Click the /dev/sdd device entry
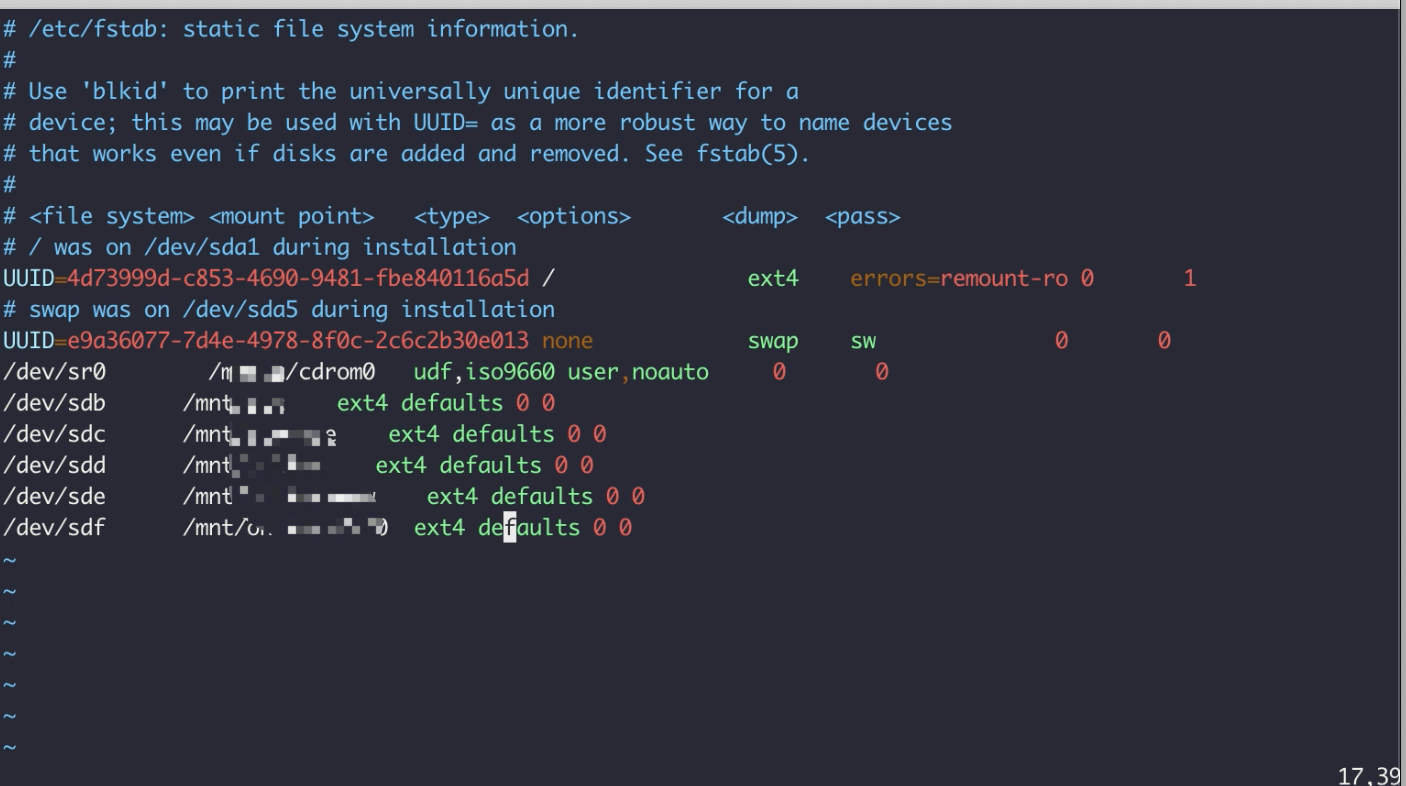This screenshot has height=786, width=1406. pyautogui.click(x=54, y=465)
